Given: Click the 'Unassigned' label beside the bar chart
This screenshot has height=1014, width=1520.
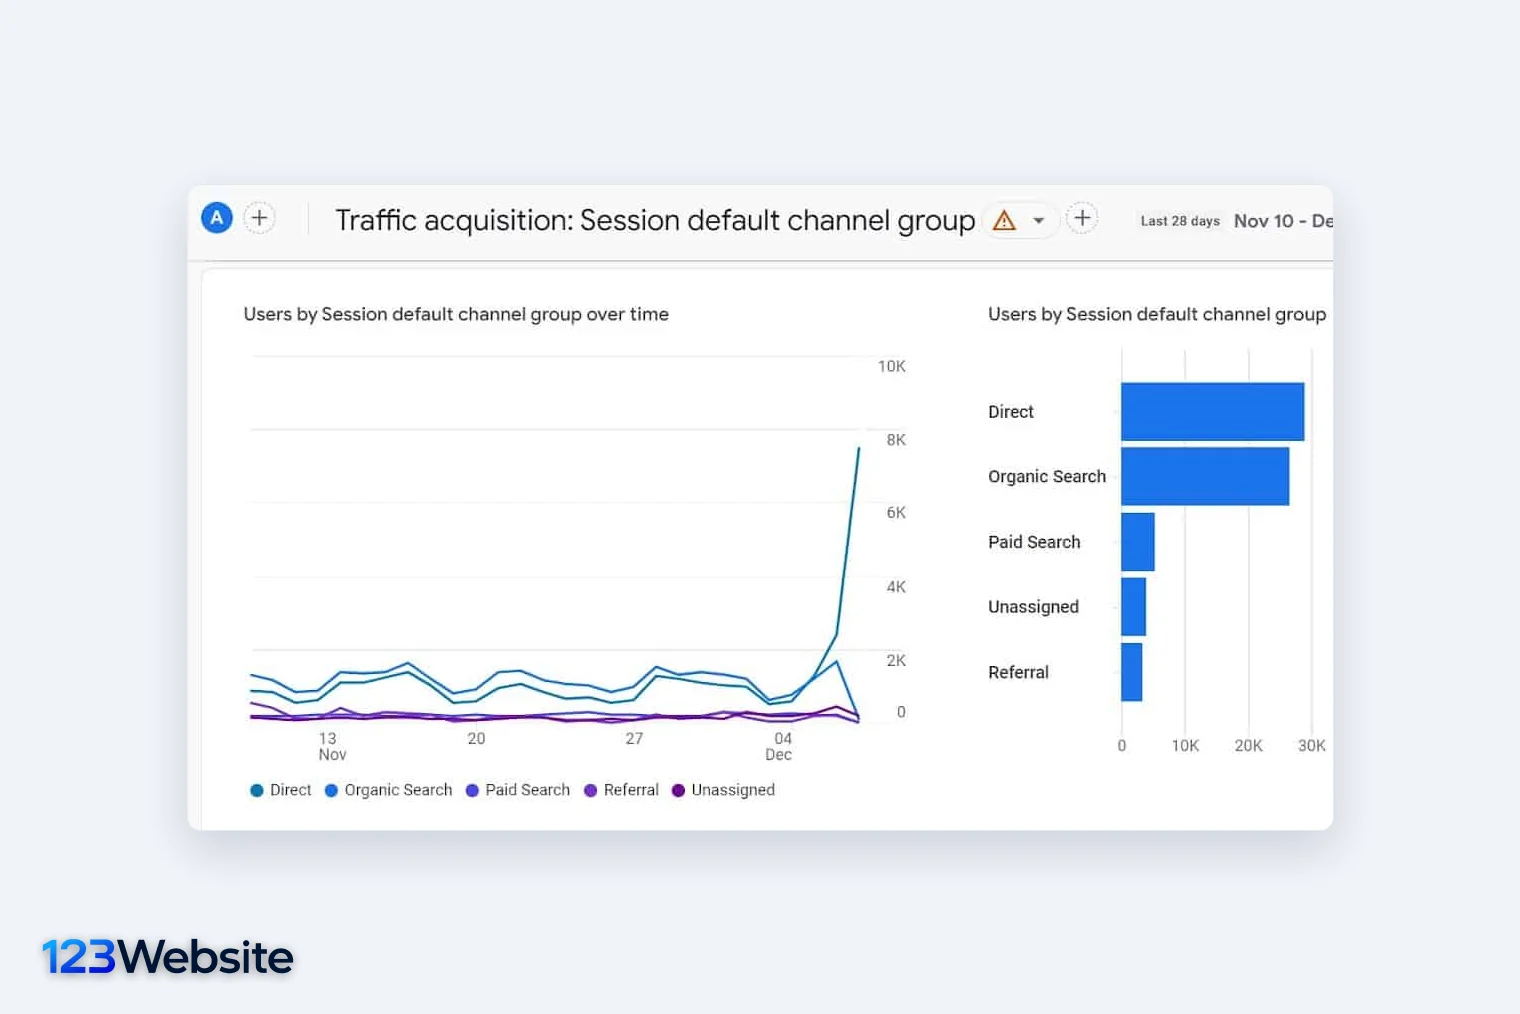Looking at the screenshot, I should point(1033,607).
